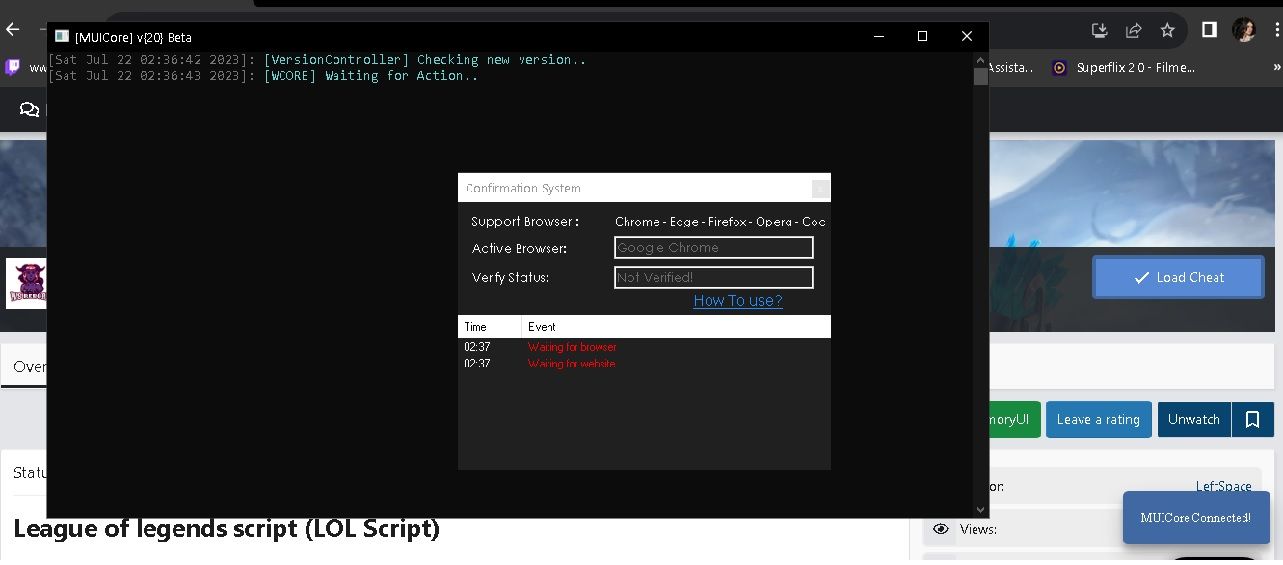The image size is (1283, 565).
Task: Click the chat bubbles icon in the site header
Action: pos(30,109)
